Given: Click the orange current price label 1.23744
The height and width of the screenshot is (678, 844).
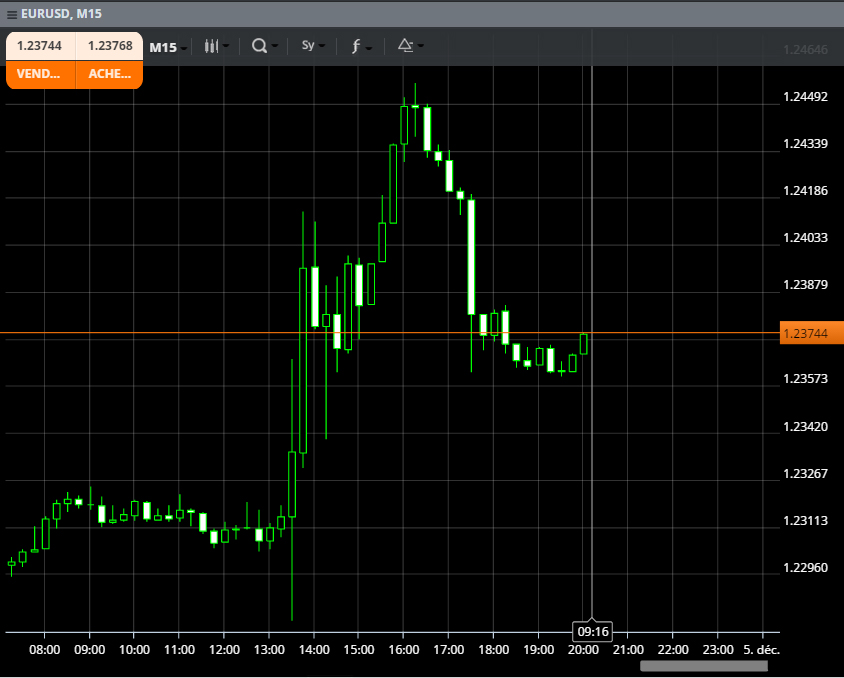Looking at the screenshot, I should click(x=812, y=334).
